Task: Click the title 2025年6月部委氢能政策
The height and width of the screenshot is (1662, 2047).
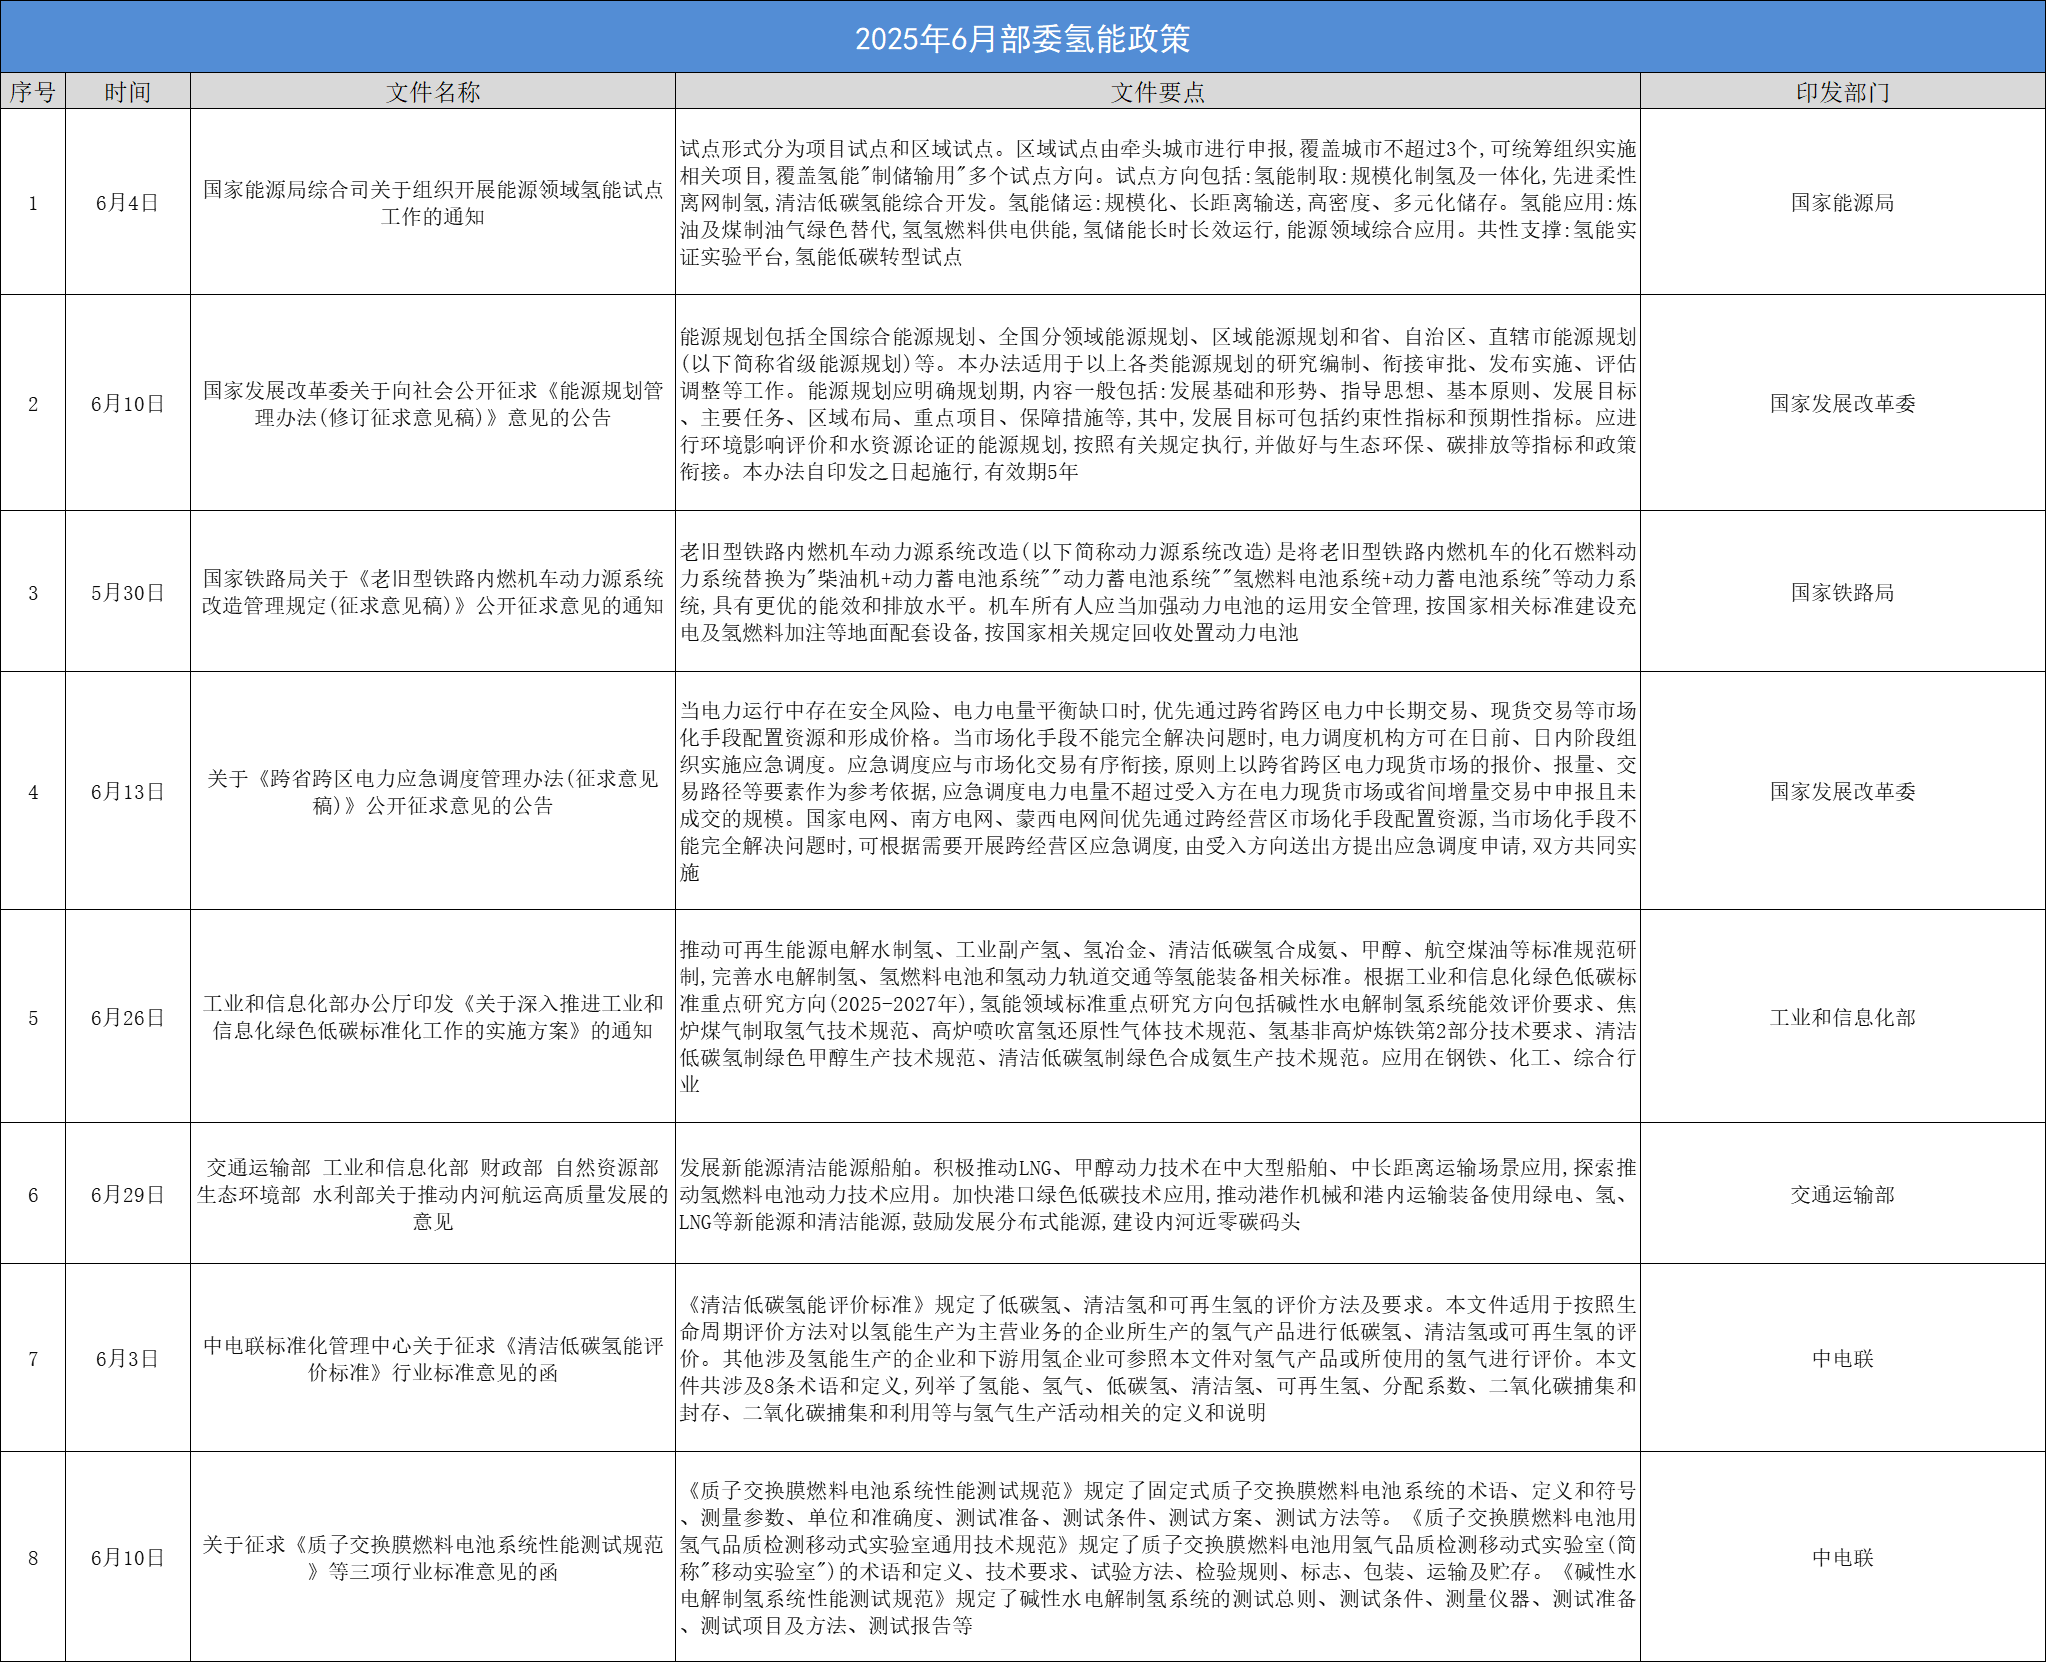Action: 1022,38
